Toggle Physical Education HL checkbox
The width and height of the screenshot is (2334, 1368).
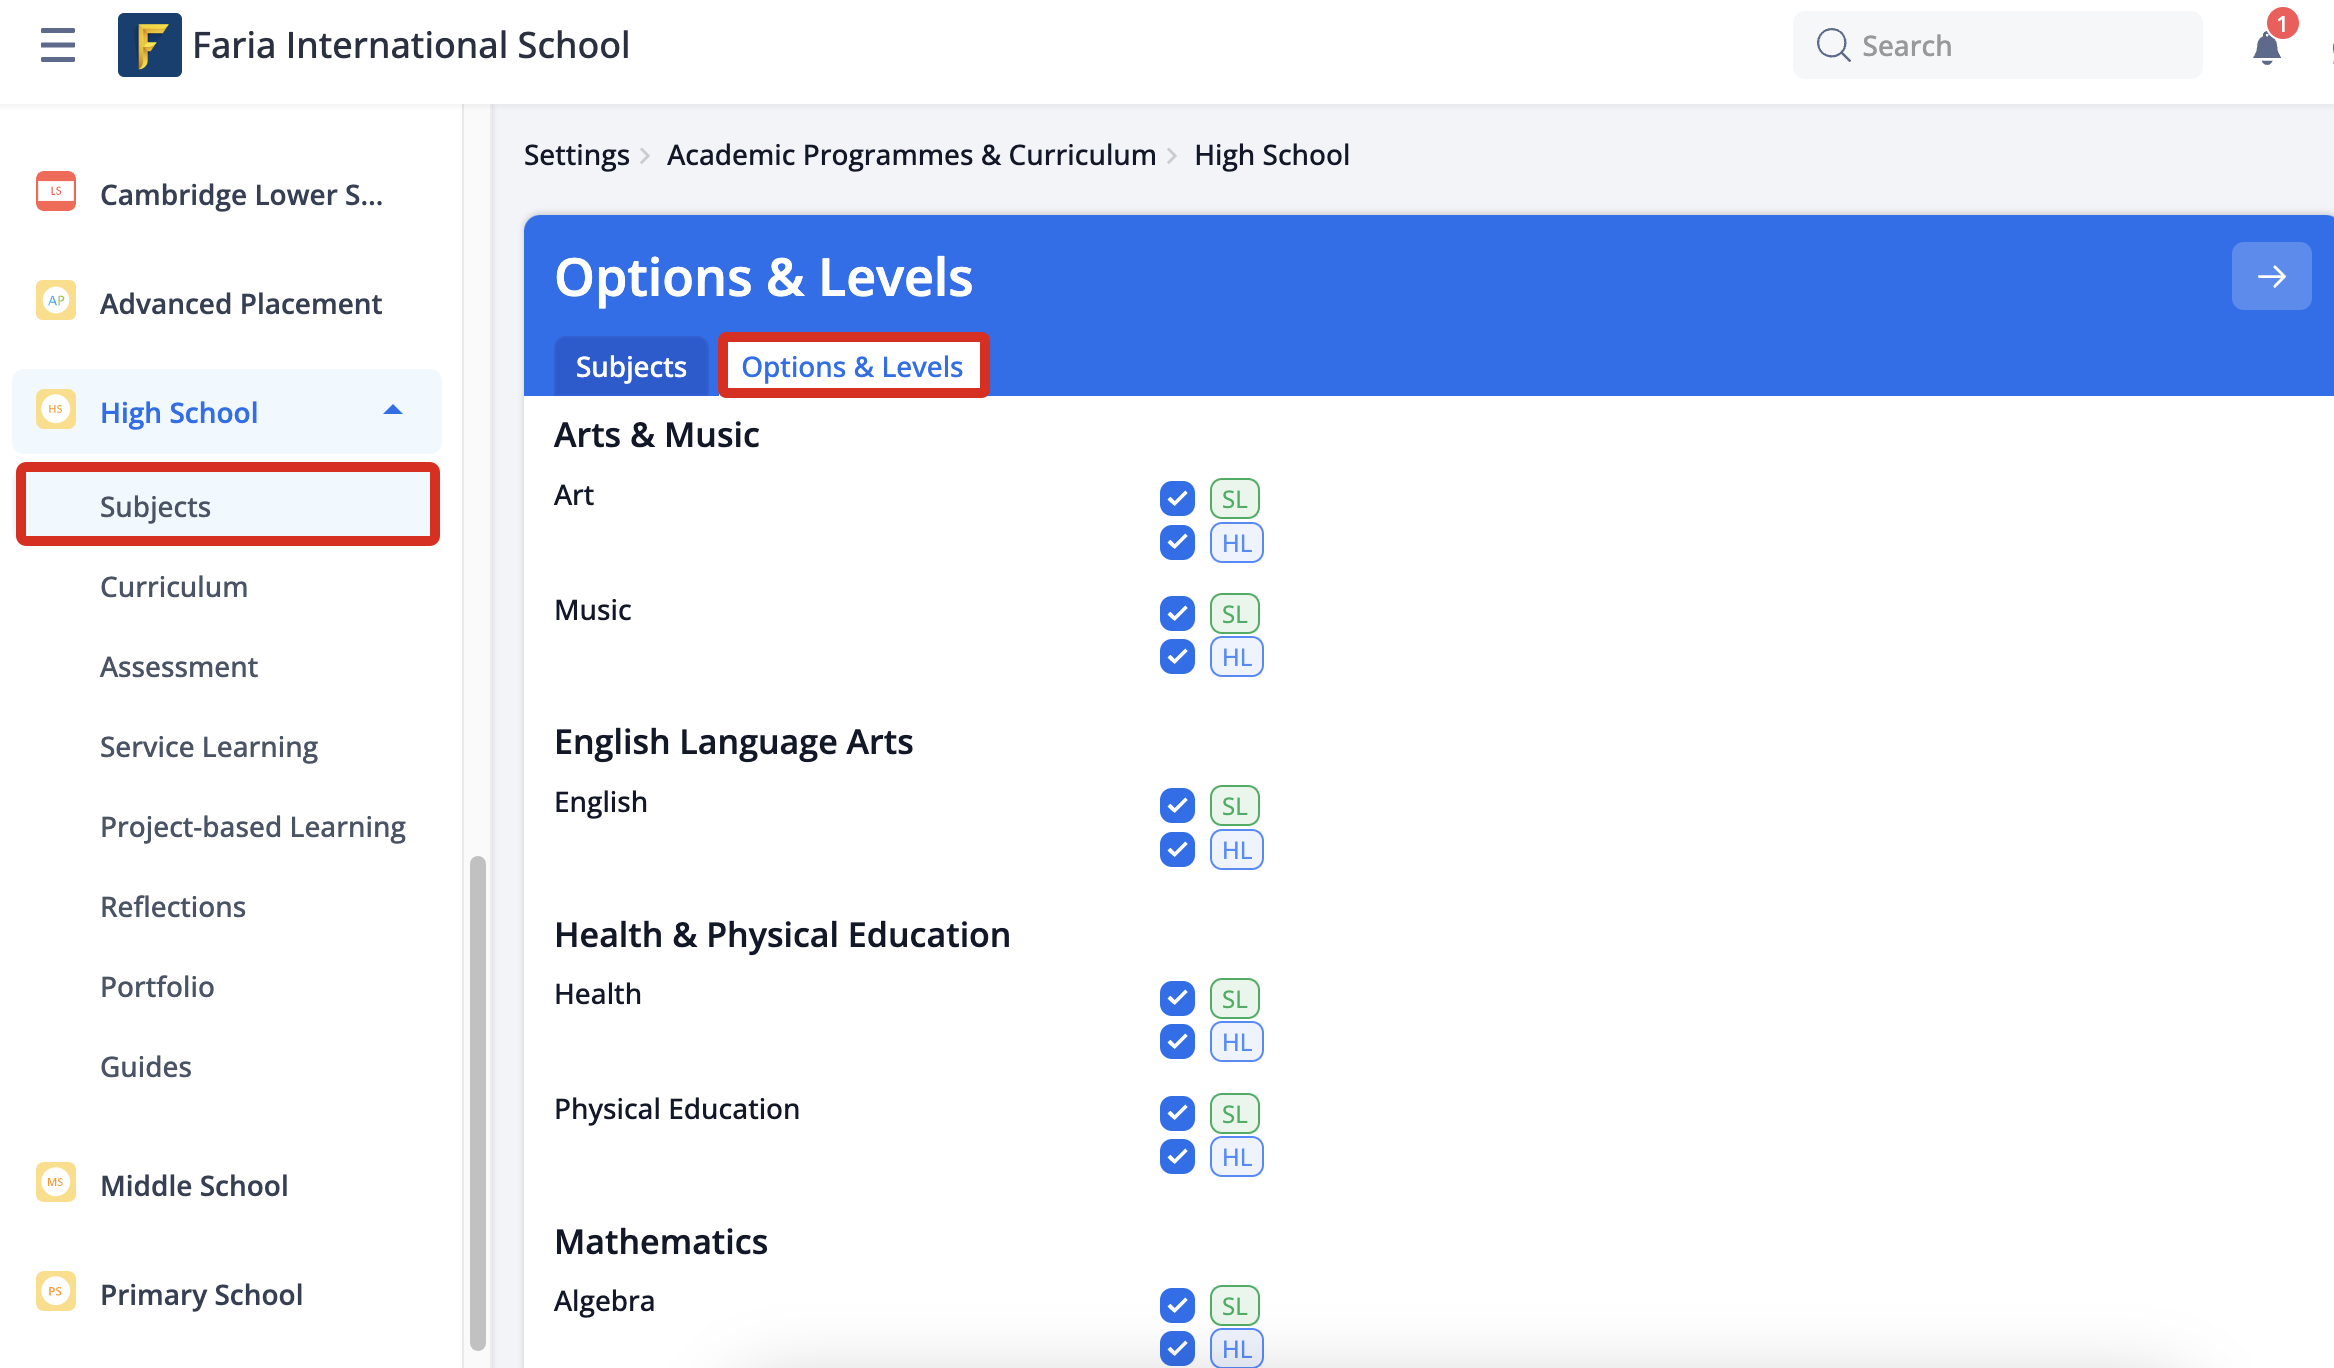point(1177,1157)
